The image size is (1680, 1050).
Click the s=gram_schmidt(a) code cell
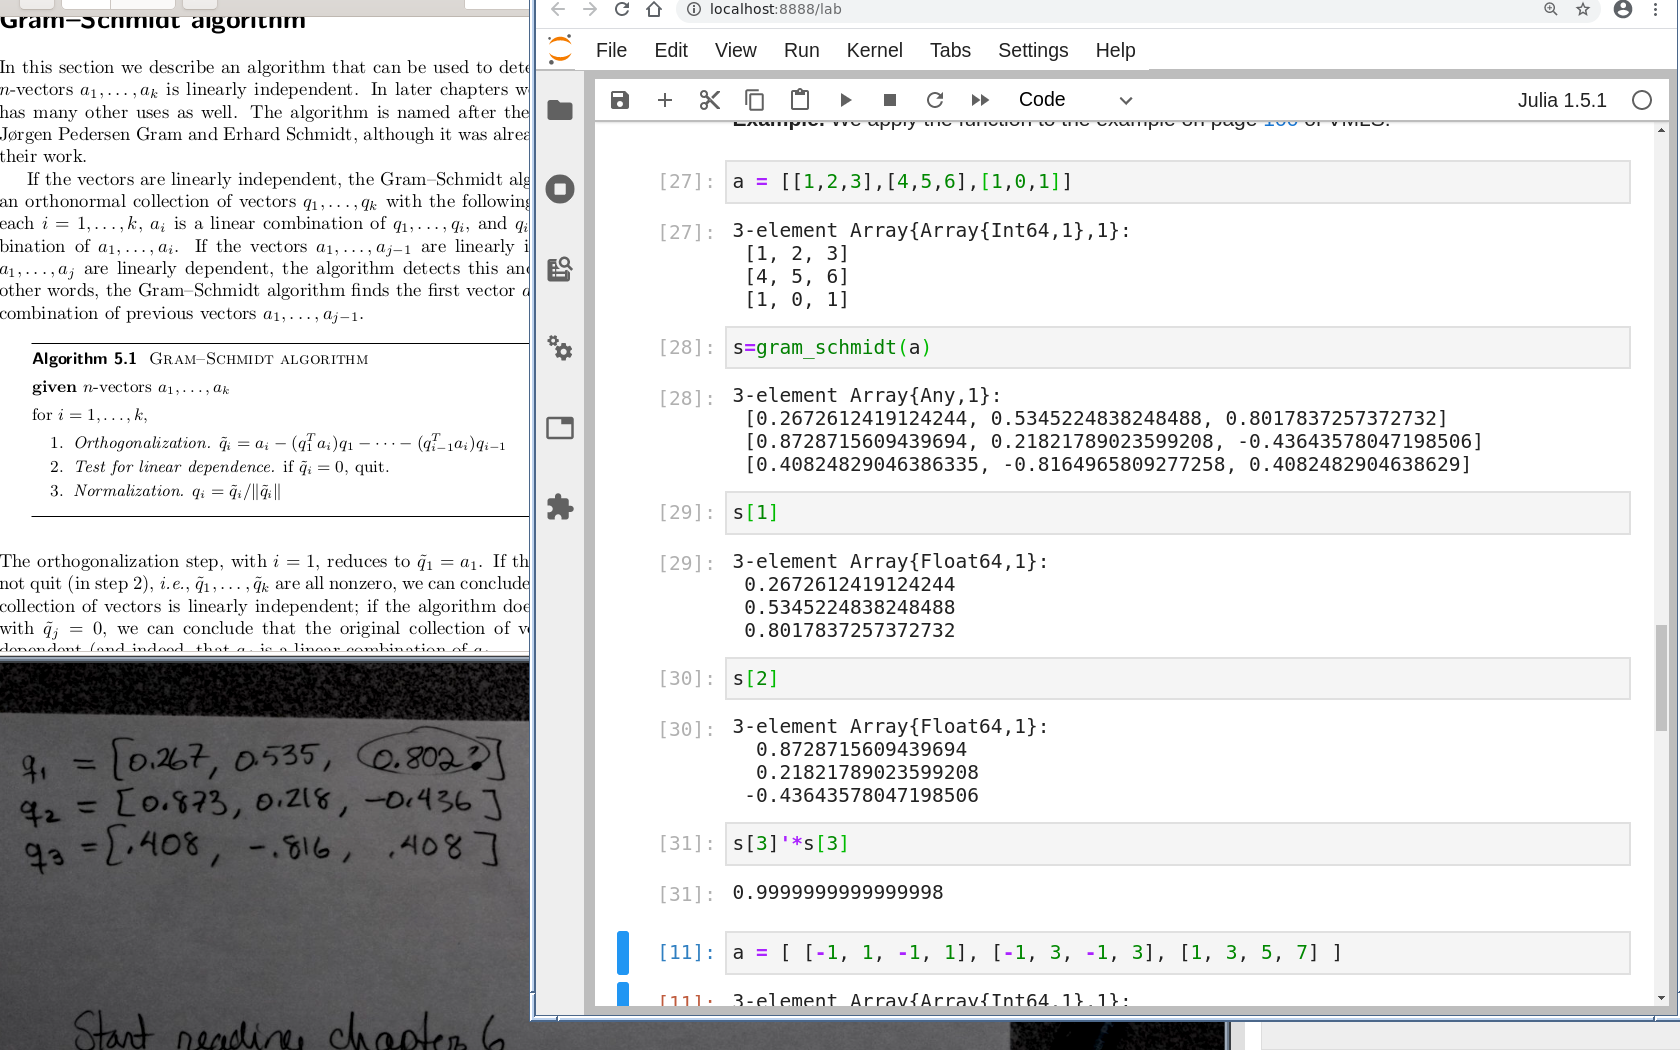[1177, 348]
